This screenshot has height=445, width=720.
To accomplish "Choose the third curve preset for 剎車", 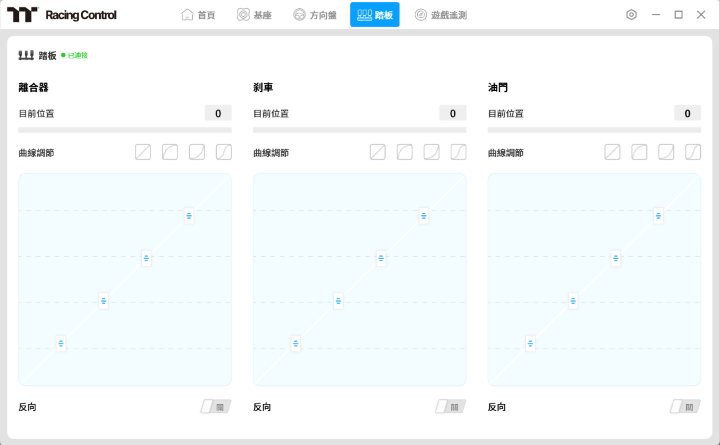I will point(431,152).
